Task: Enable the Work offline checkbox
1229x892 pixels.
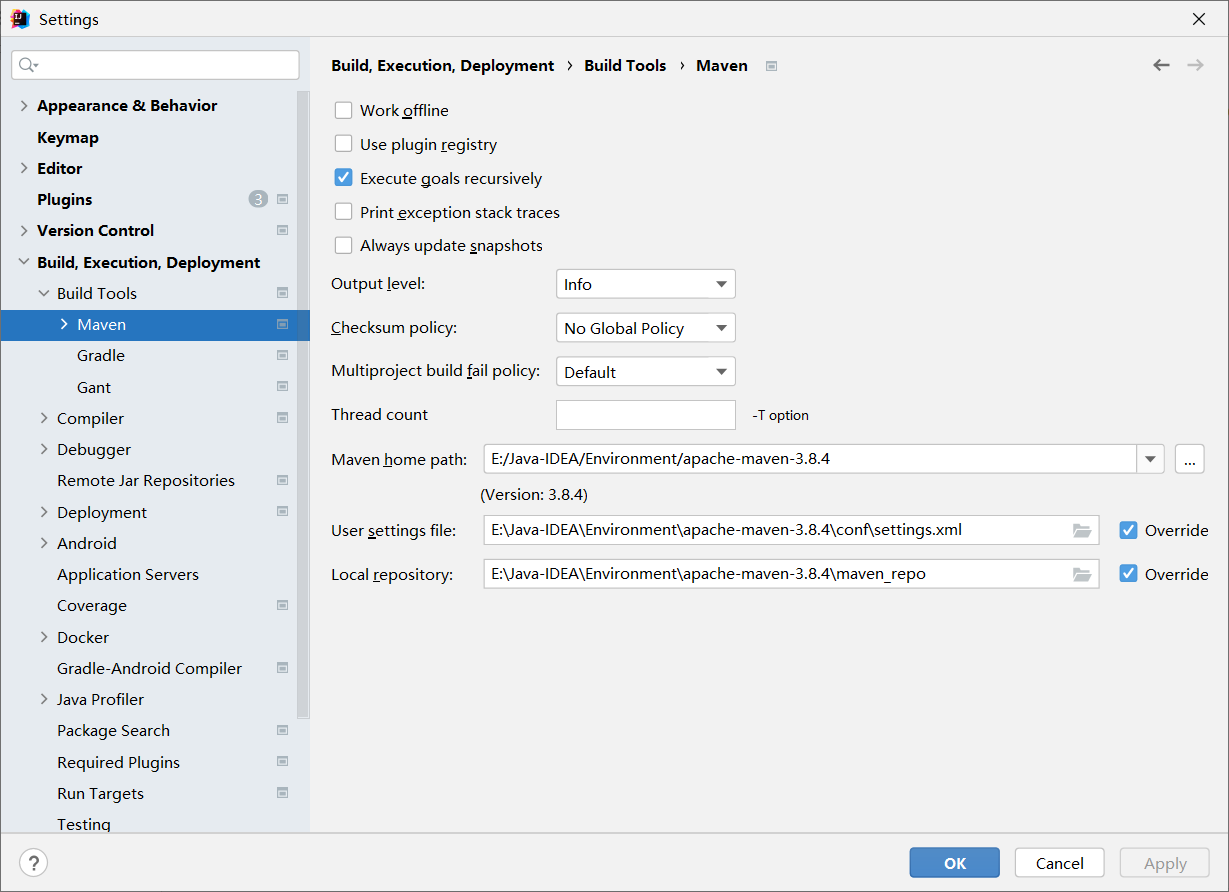Action: [x=344, y=110]
